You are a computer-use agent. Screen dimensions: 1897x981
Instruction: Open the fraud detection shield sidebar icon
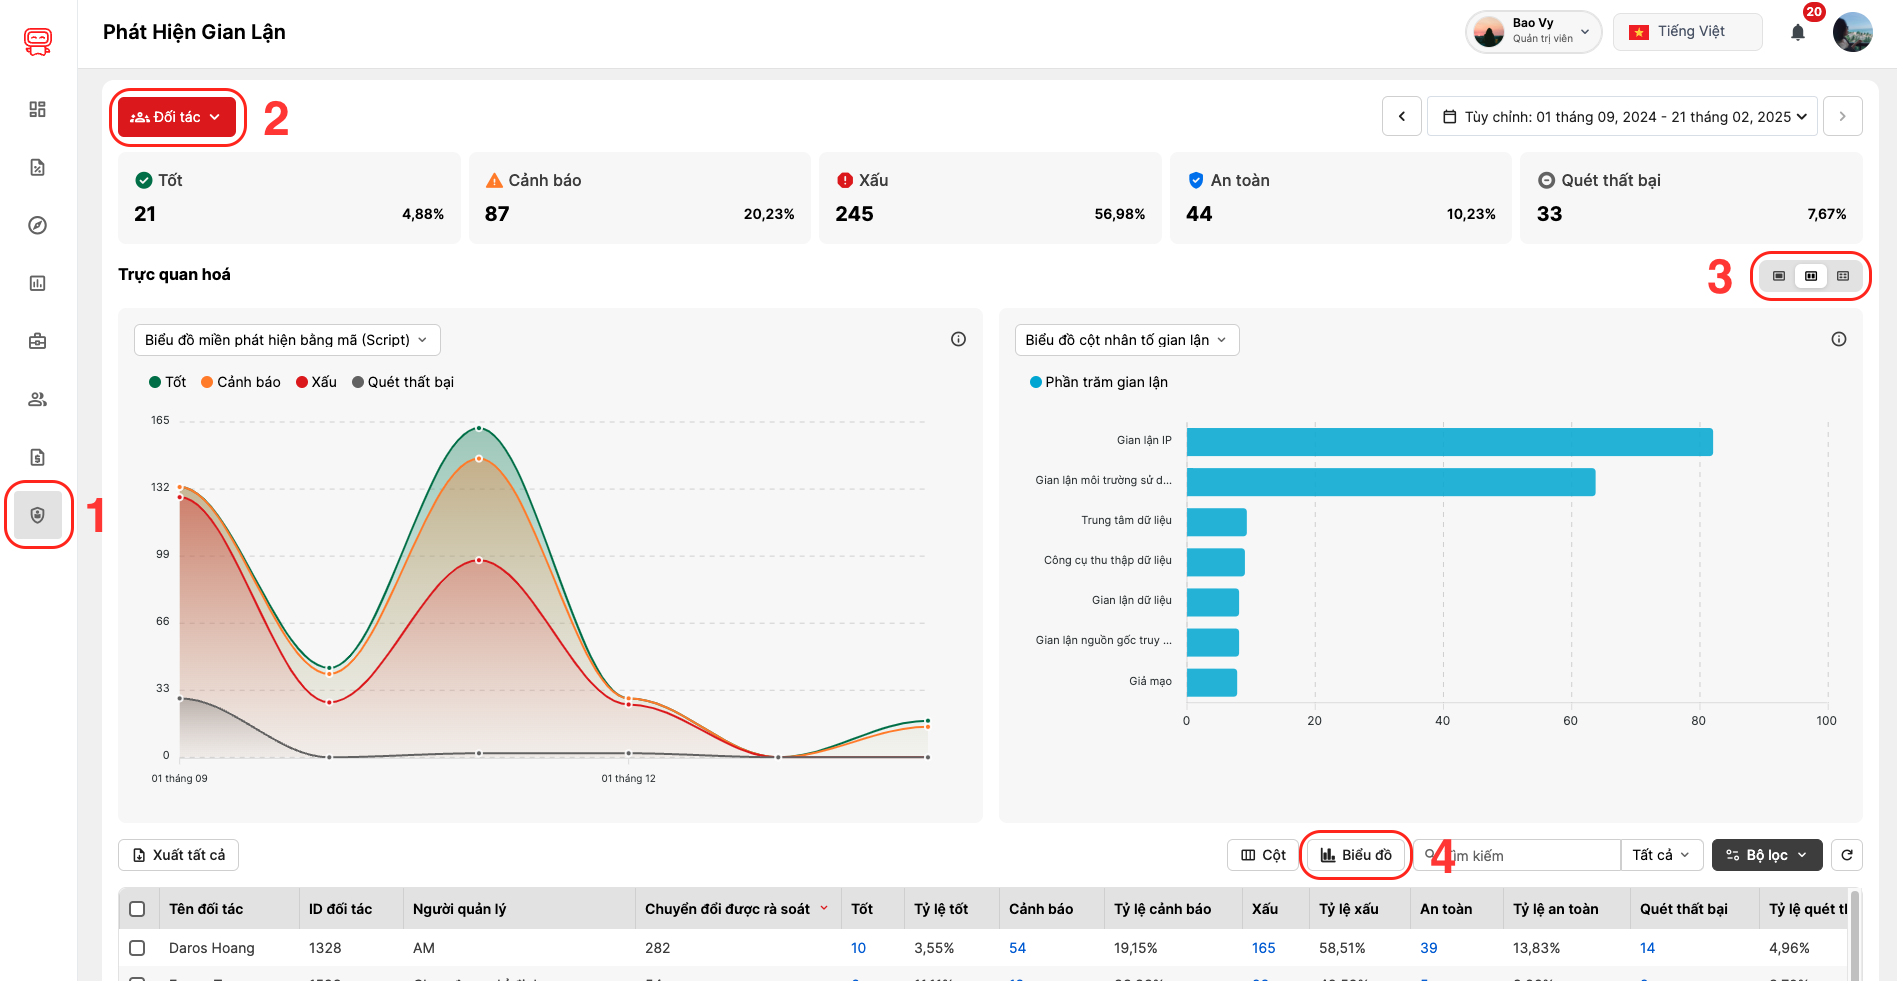click(38, 515)
